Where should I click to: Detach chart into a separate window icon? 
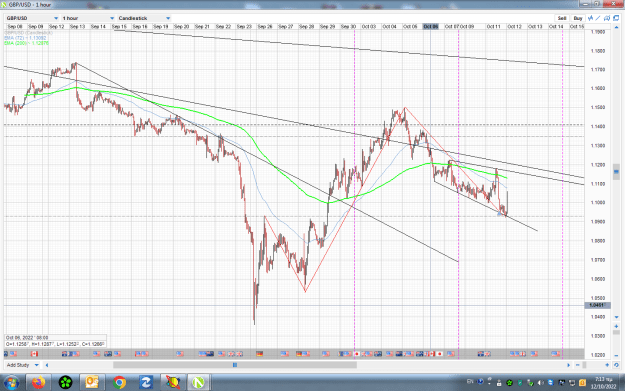coord(616,18)
